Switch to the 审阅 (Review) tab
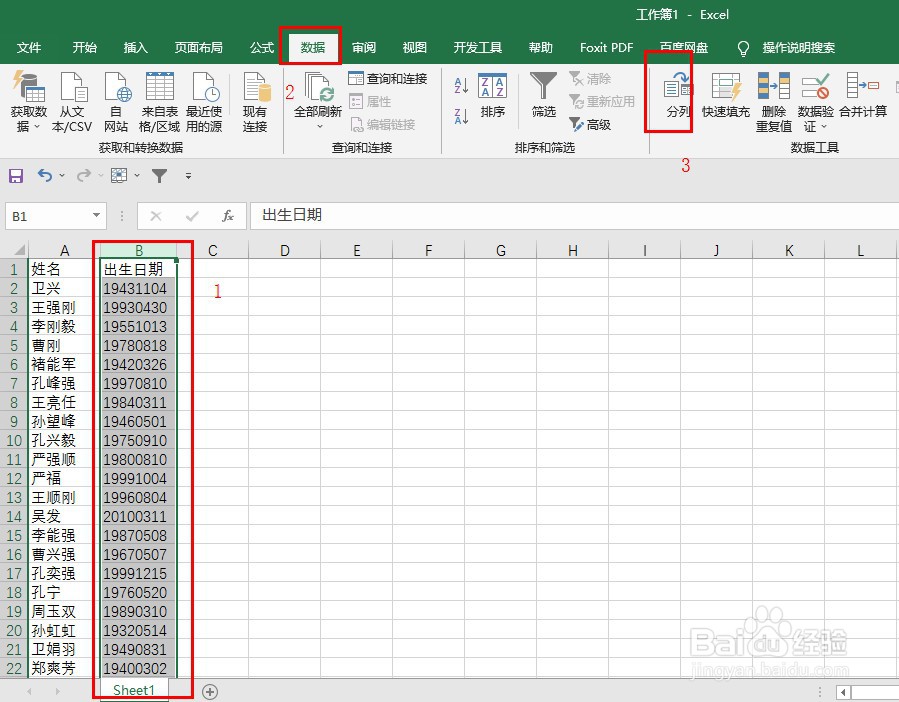The image size is (899, 702). click(363, 48)
